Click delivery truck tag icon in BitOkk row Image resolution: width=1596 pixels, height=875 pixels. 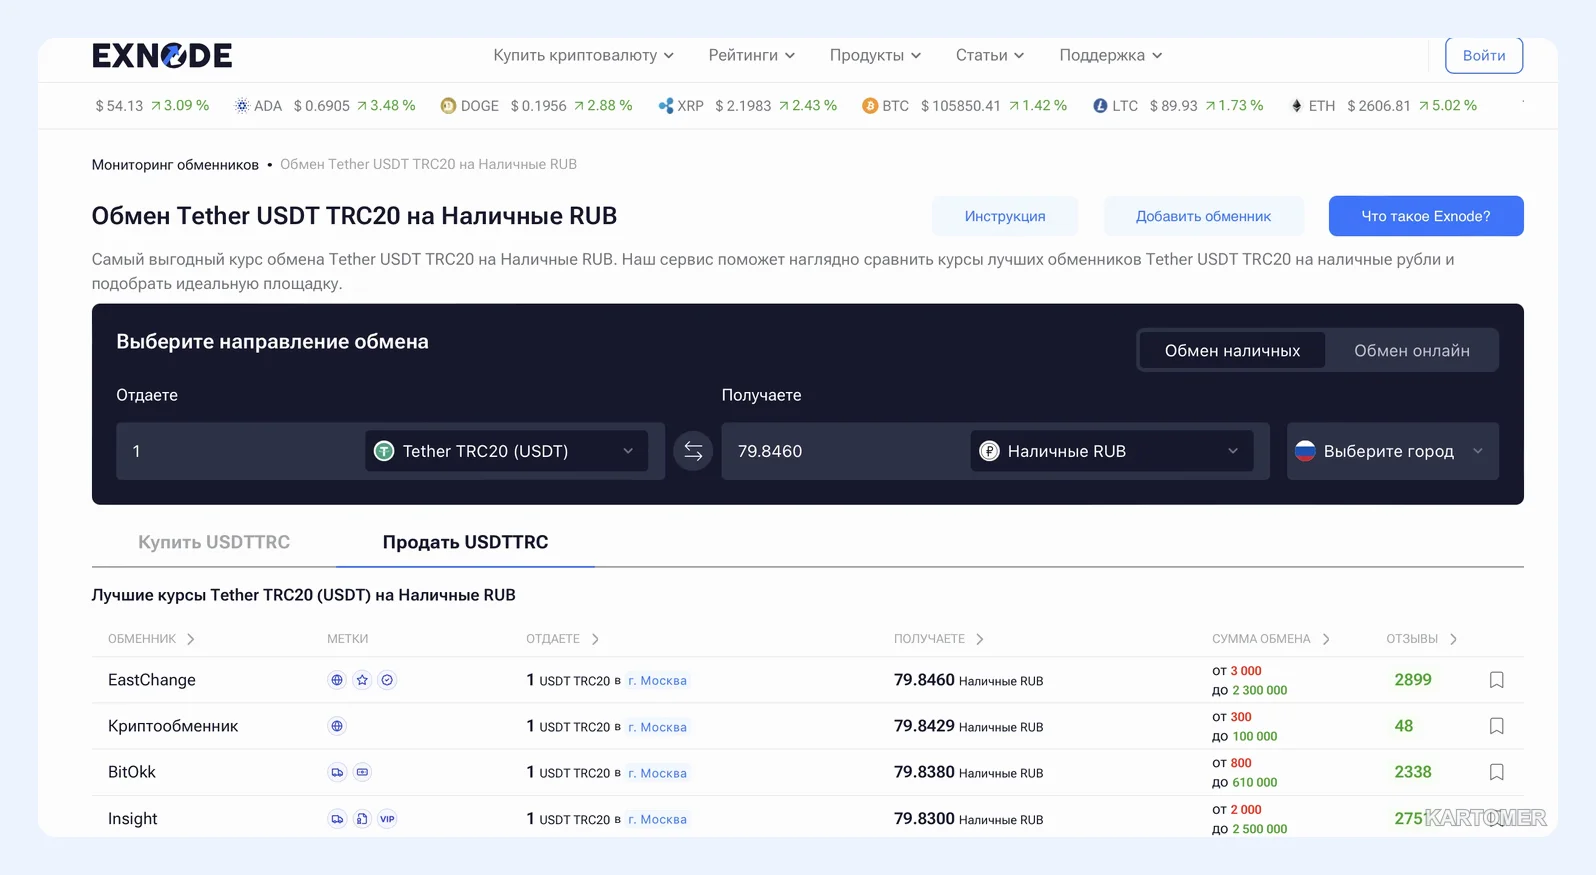click(x=337, y=772)
